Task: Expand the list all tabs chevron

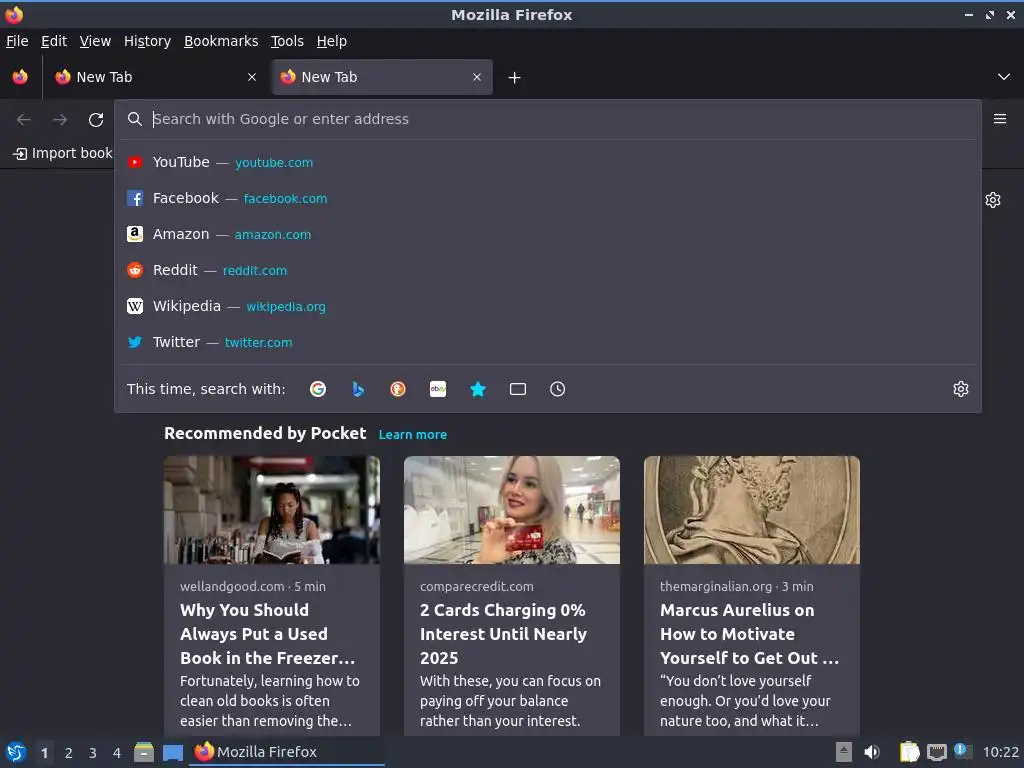Action: (x=1004, y=77)
